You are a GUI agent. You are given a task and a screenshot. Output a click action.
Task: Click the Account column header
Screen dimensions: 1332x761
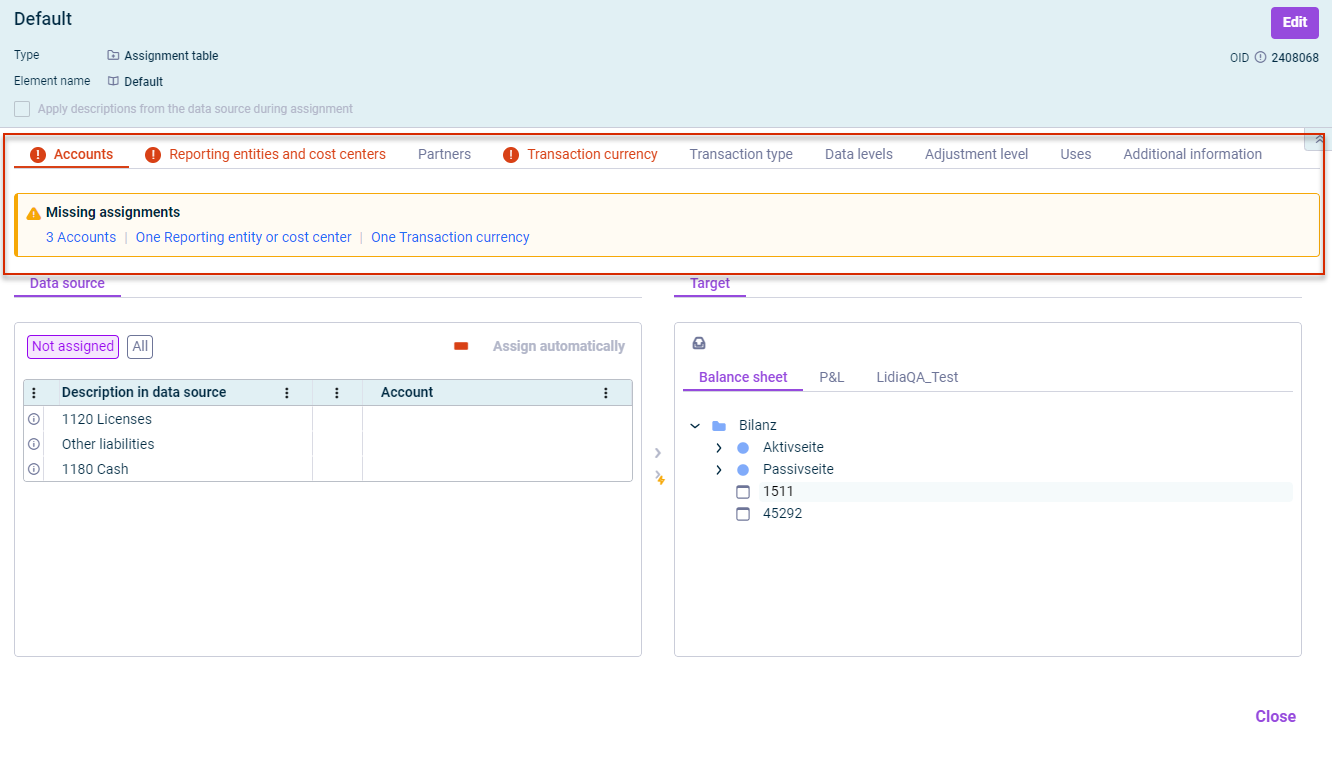[x=407, y=392]
